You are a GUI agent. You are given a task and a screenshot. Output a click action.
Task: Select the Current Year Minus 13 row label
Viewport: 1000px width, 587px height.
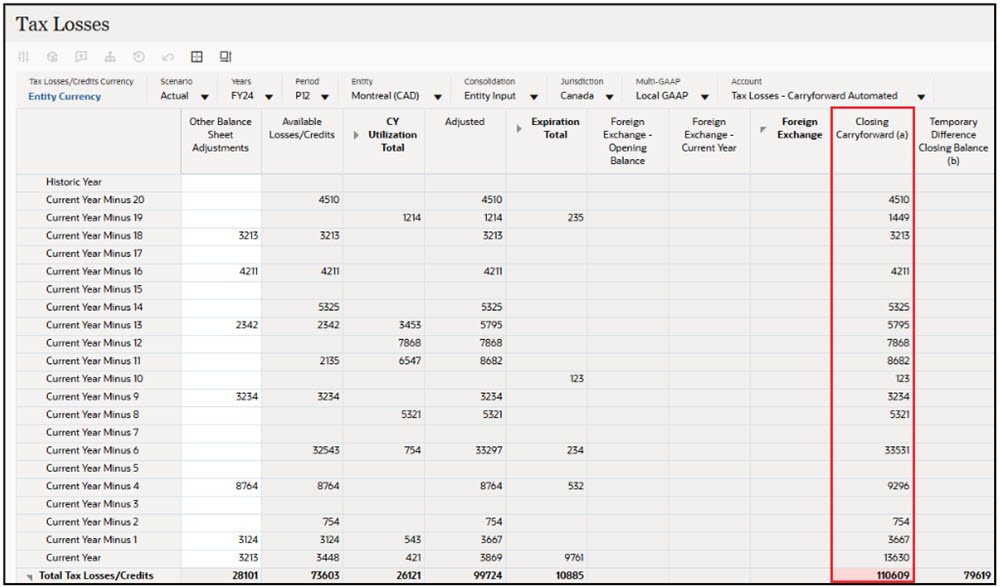pyautogui.click(x=94, y=325)
